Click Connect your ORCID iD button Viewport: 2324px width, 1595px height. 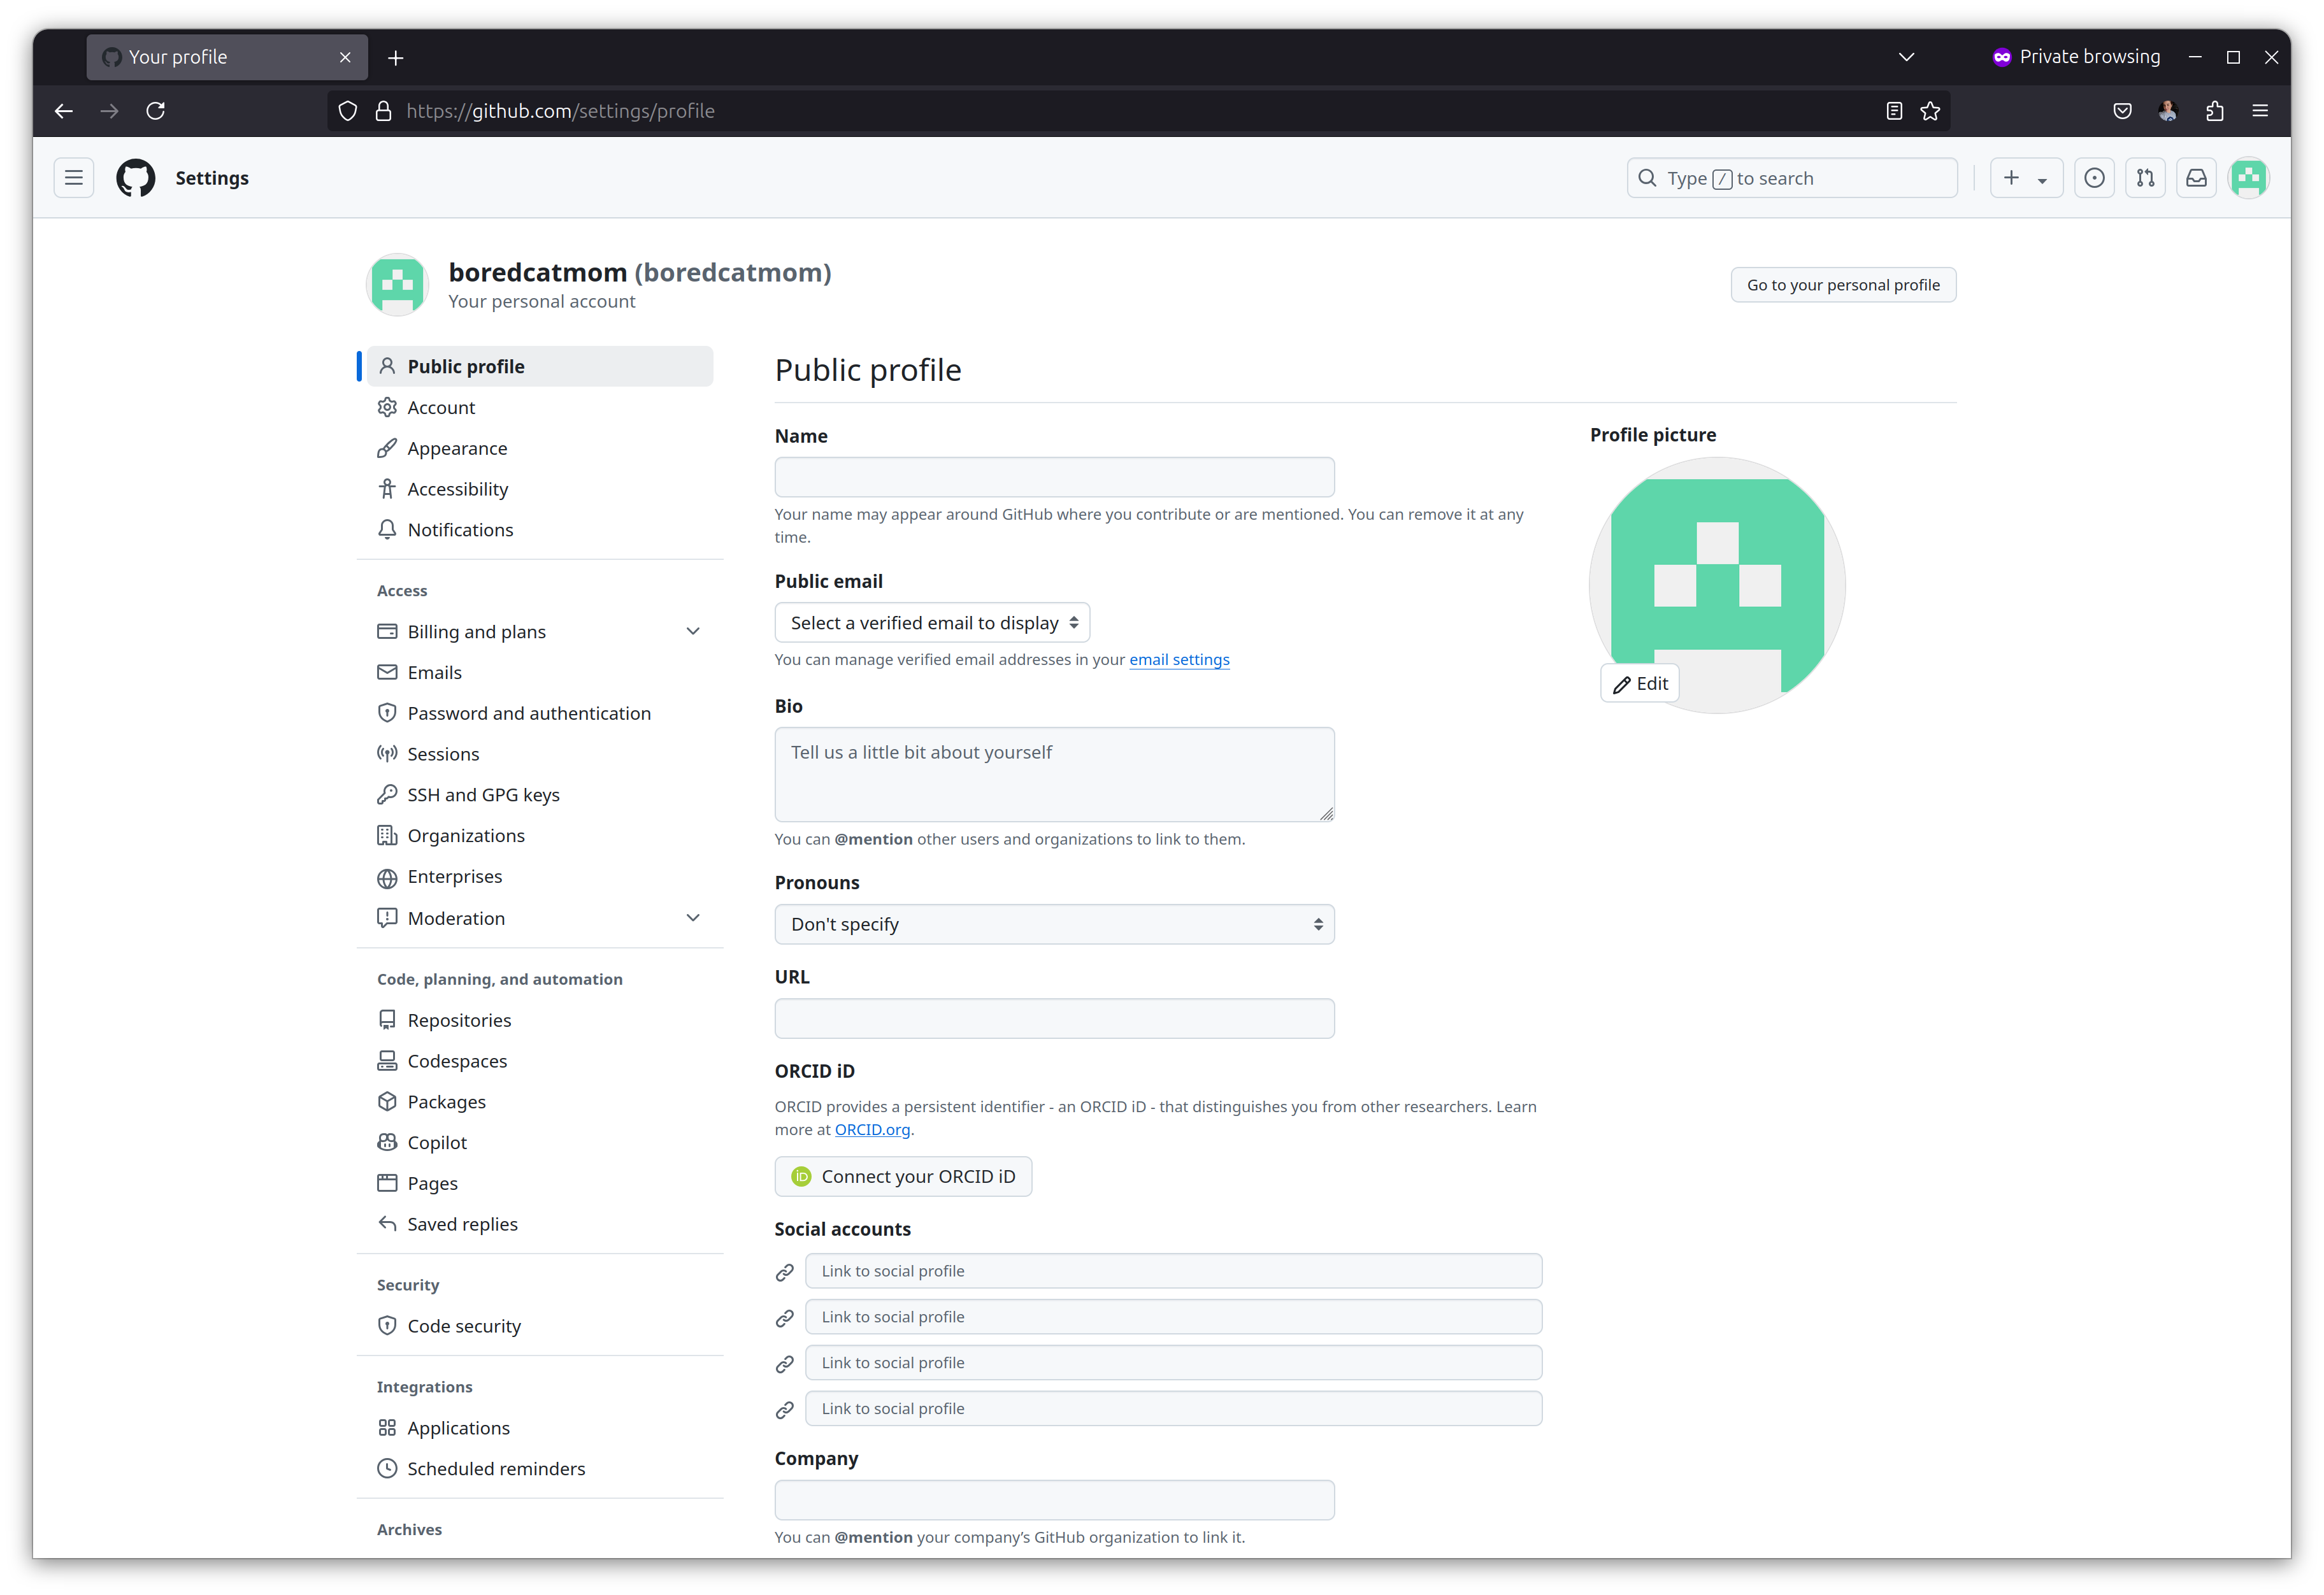coord(903,1176)
